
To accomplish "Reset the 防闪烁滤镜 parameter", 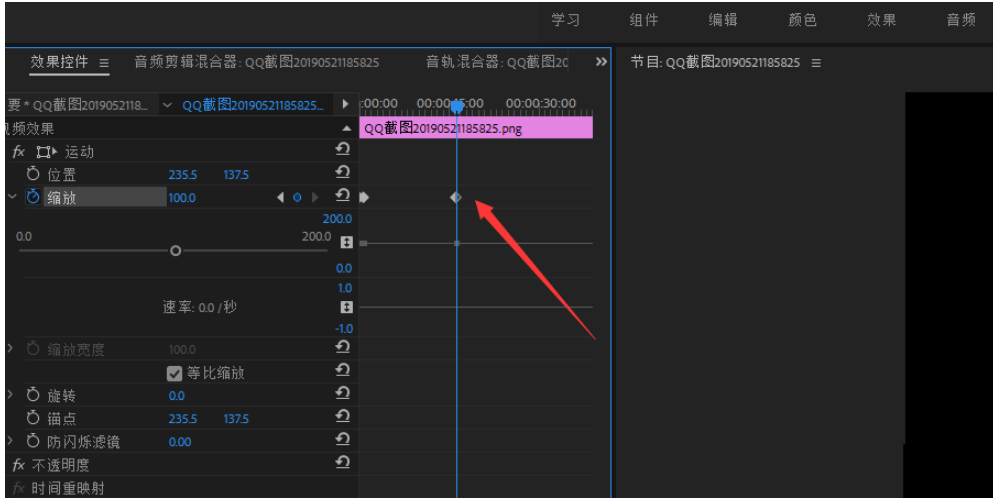I will [343, 439].
